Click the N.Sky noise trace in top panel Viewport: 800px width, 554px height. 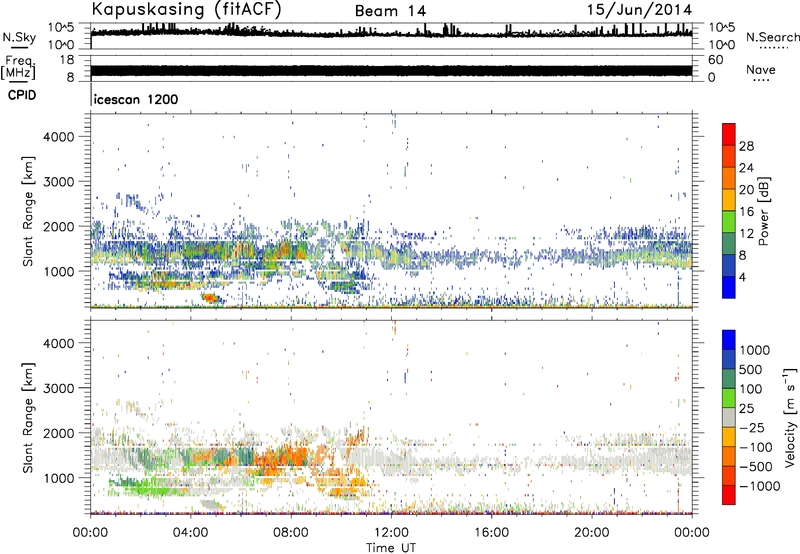(391, 33)
